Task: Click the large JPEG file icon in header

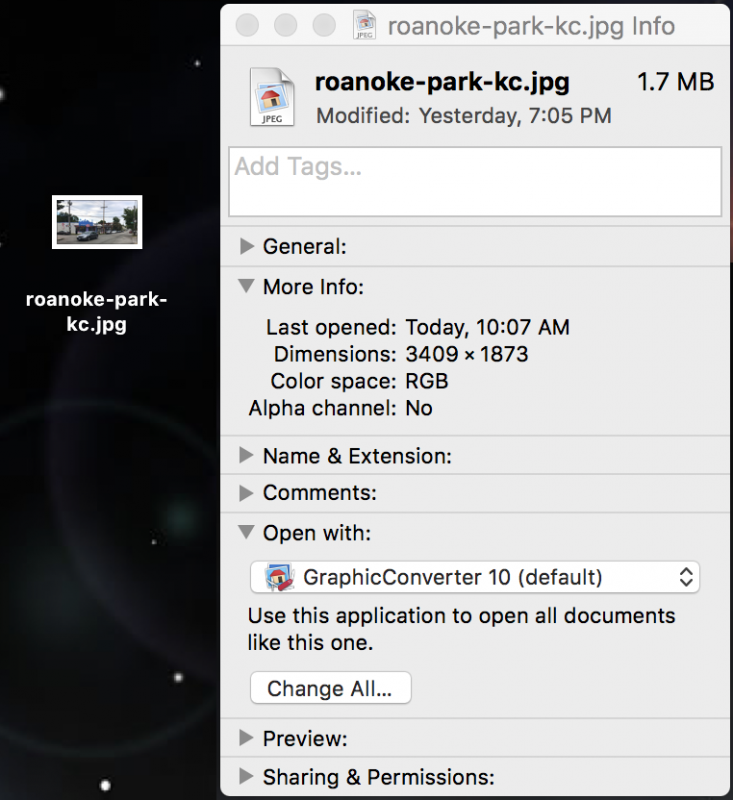Action: pos(272,97)
